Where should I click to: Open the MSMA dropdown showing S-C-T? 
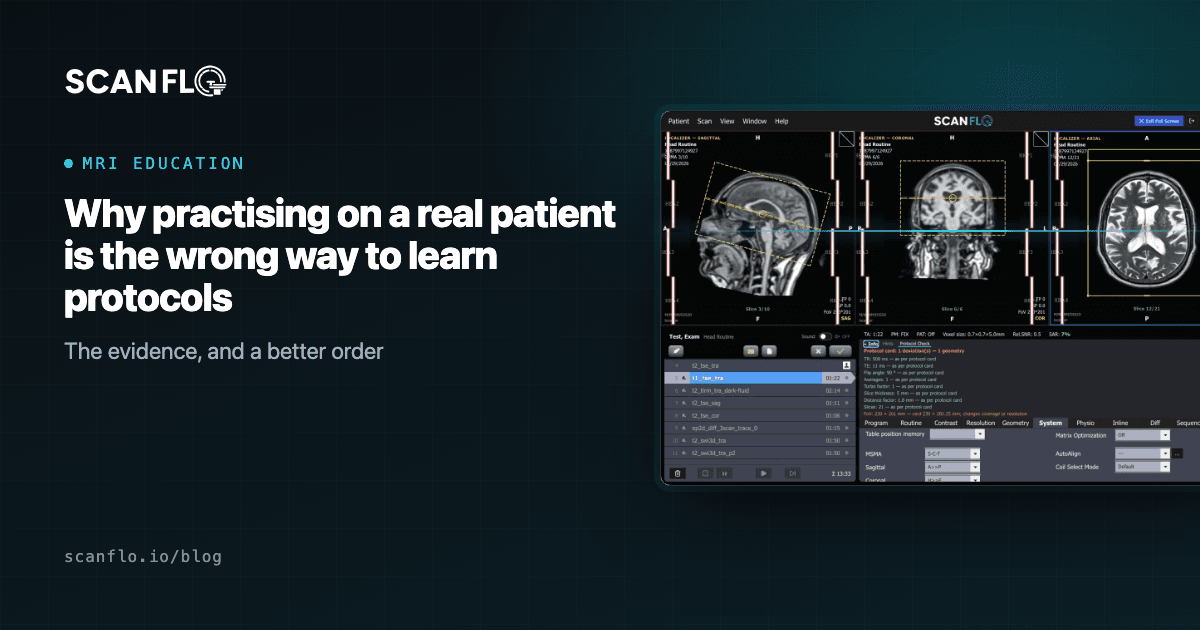[x=952, y=454]
